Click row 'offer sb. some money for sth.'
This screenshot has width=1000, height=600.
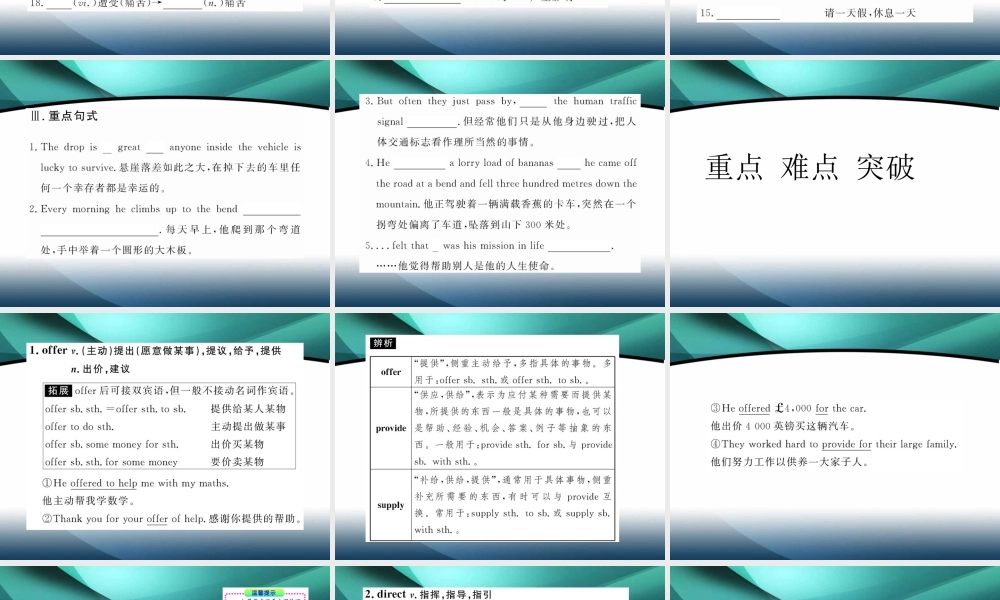click(112, 444)
